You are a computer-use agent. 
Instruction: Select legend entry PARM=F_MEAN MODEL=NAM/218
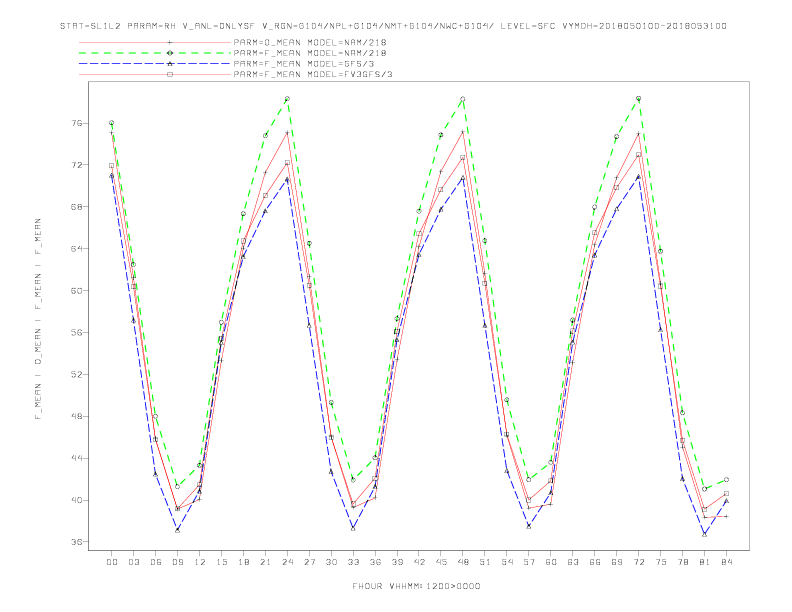pos(310,53)
